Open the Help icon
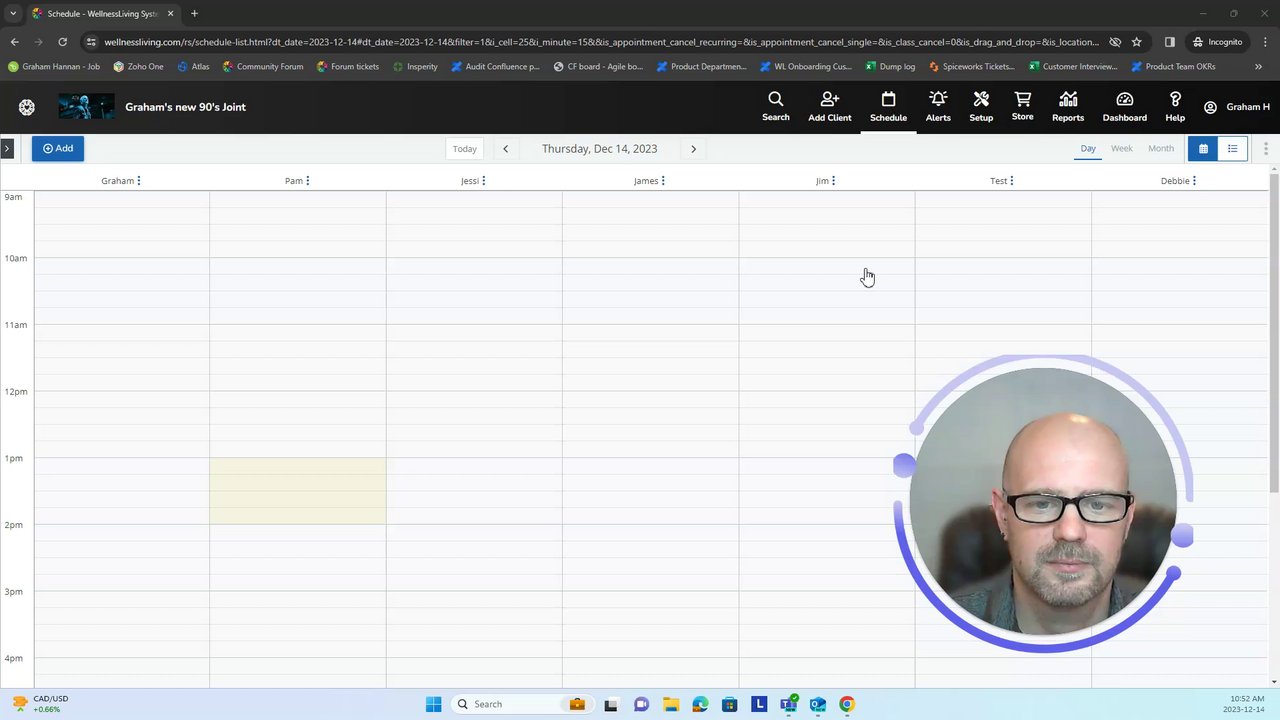This screenshot has height=720, width=1280. (x=1175, y=106)
